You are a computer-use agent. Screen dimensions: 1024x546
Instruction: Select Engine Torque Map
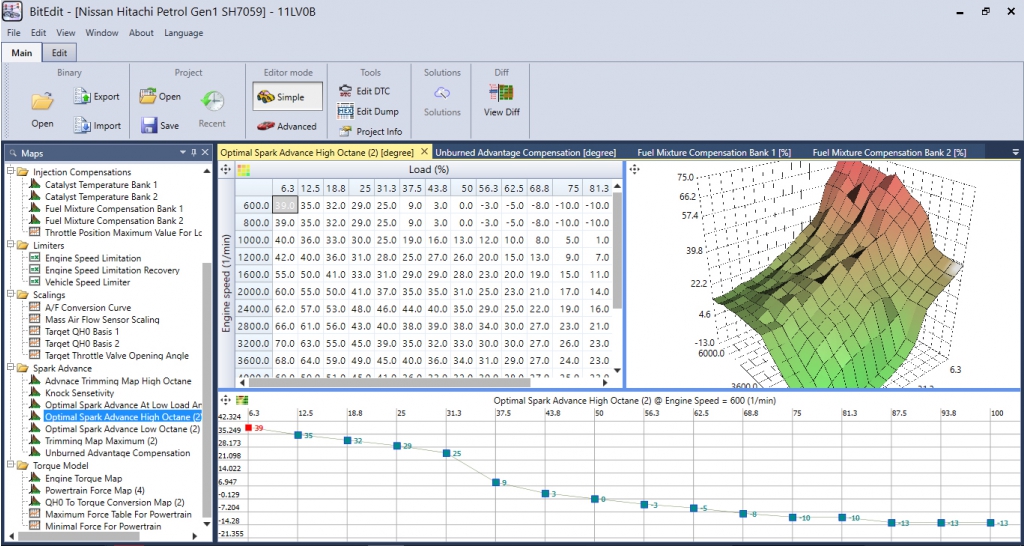click(84, 479)
